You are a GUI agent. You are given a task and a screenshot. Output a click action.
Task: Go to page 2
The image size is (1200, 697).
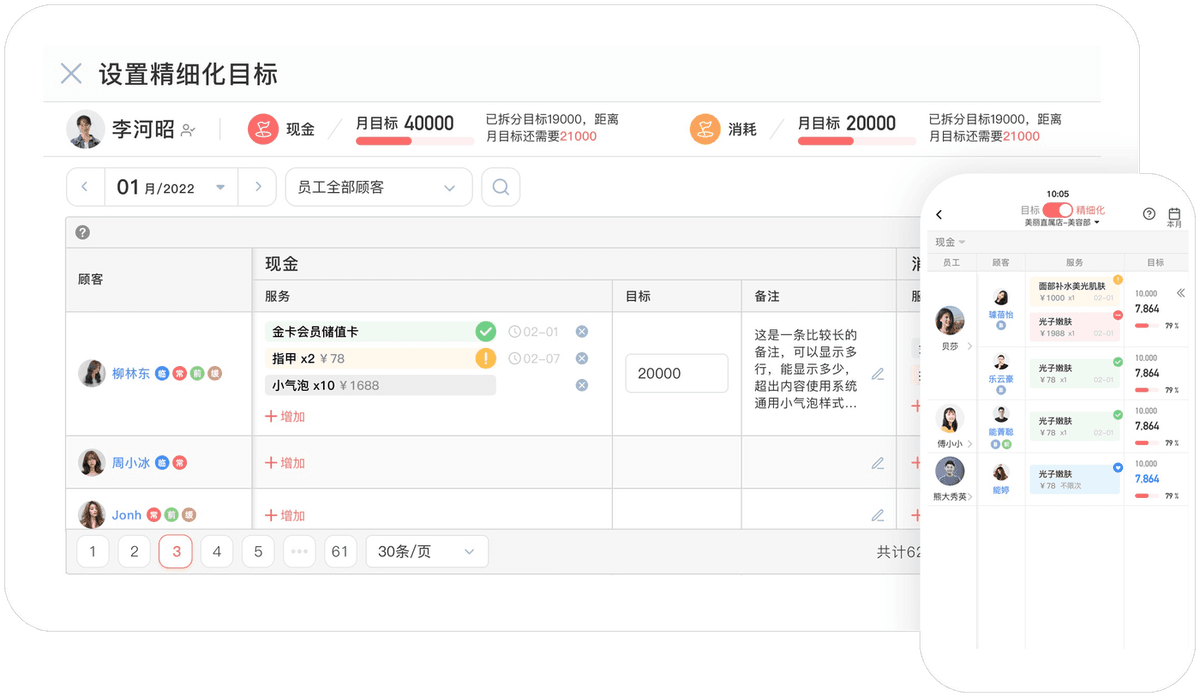[x=134, y=551]
